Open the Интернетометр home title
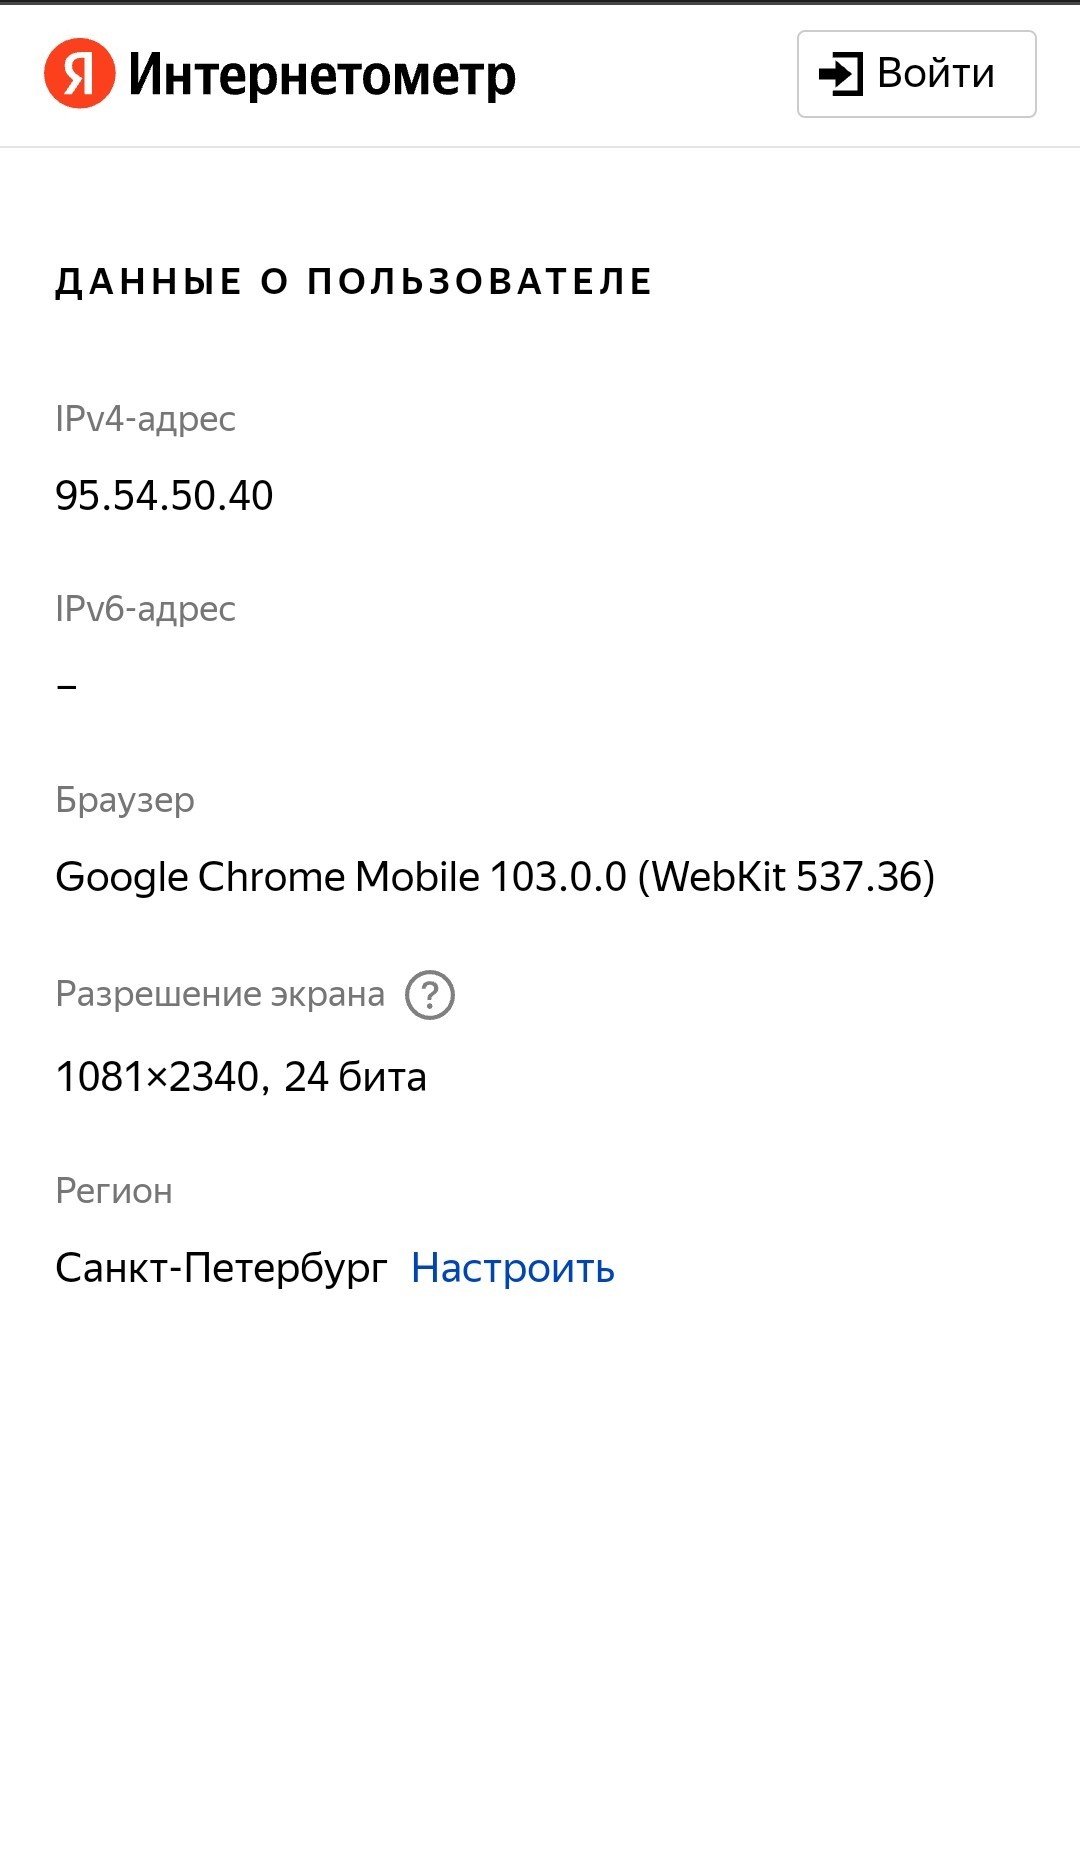This screenshot has height=1872, width=1080. pos(322,76)
